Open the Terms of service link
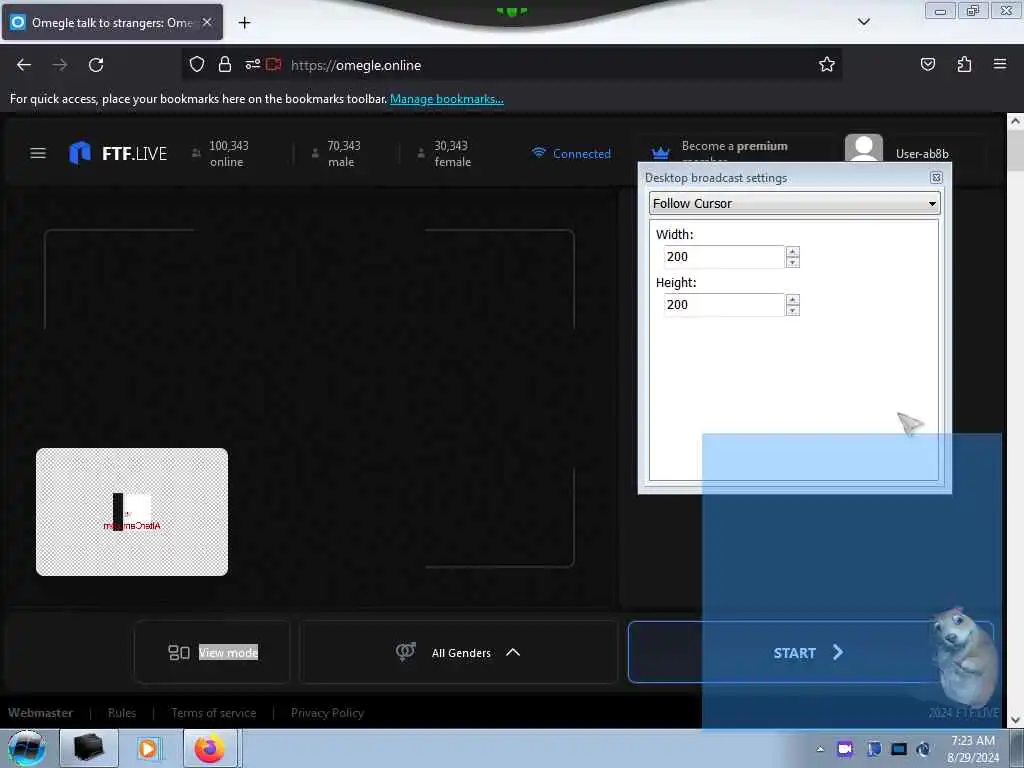1024x768 pixels. [214, 713]
